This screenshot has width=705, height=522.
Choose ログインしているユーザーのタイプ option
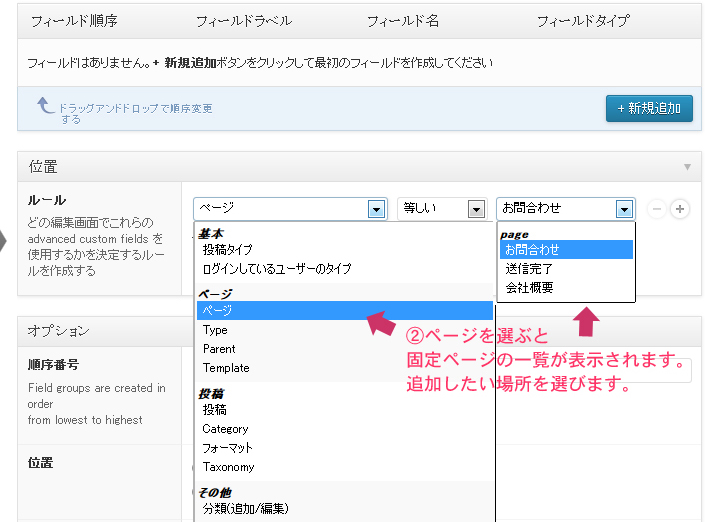[276, 269]
